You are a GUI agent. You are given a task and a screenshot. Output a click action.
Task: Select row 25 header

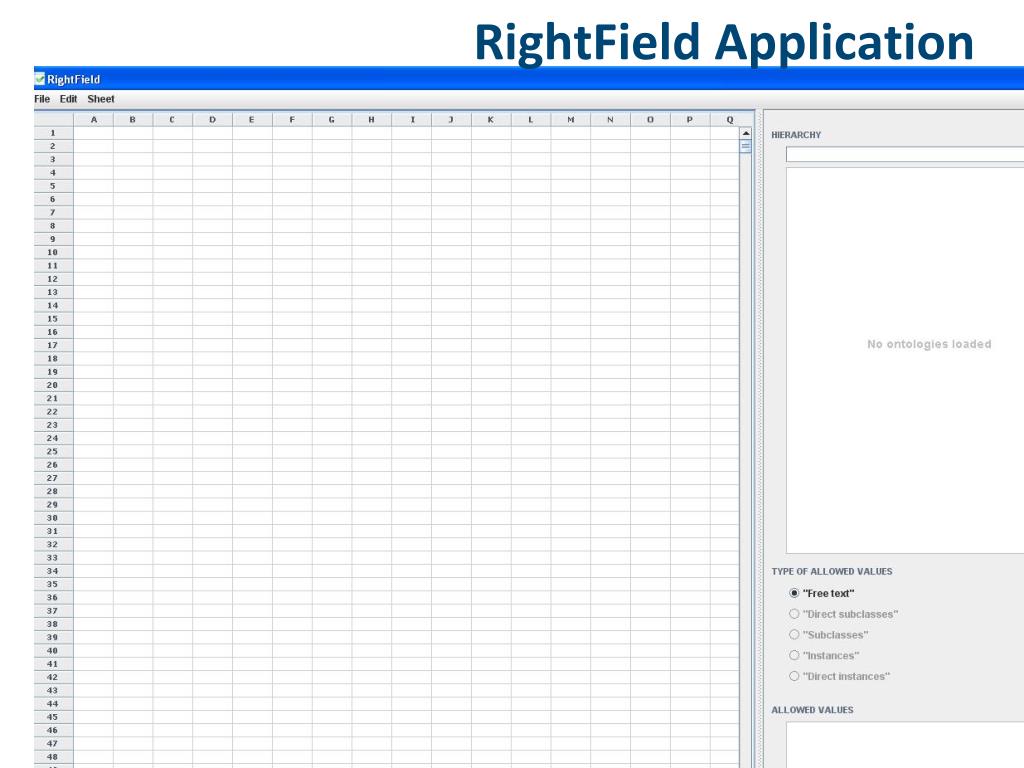(x=54, y=451)
